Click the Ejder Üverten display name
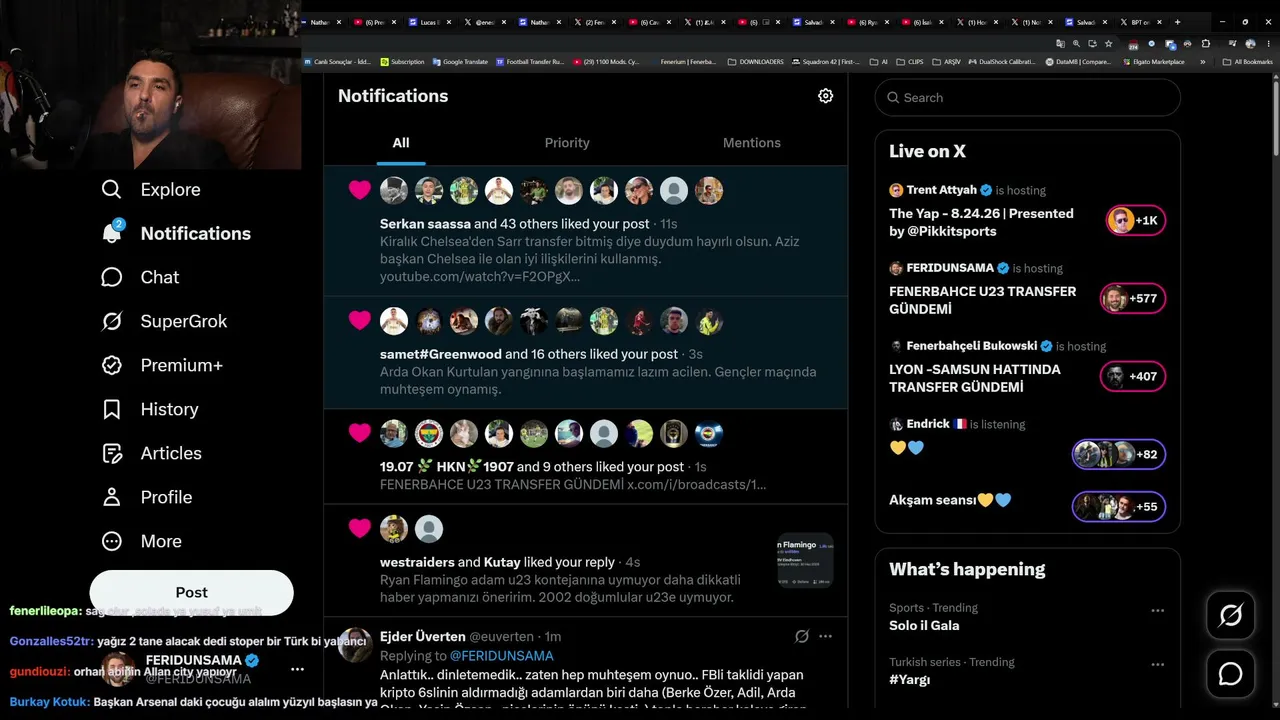Screen dimensions: 1280x720 coord(423,636)
